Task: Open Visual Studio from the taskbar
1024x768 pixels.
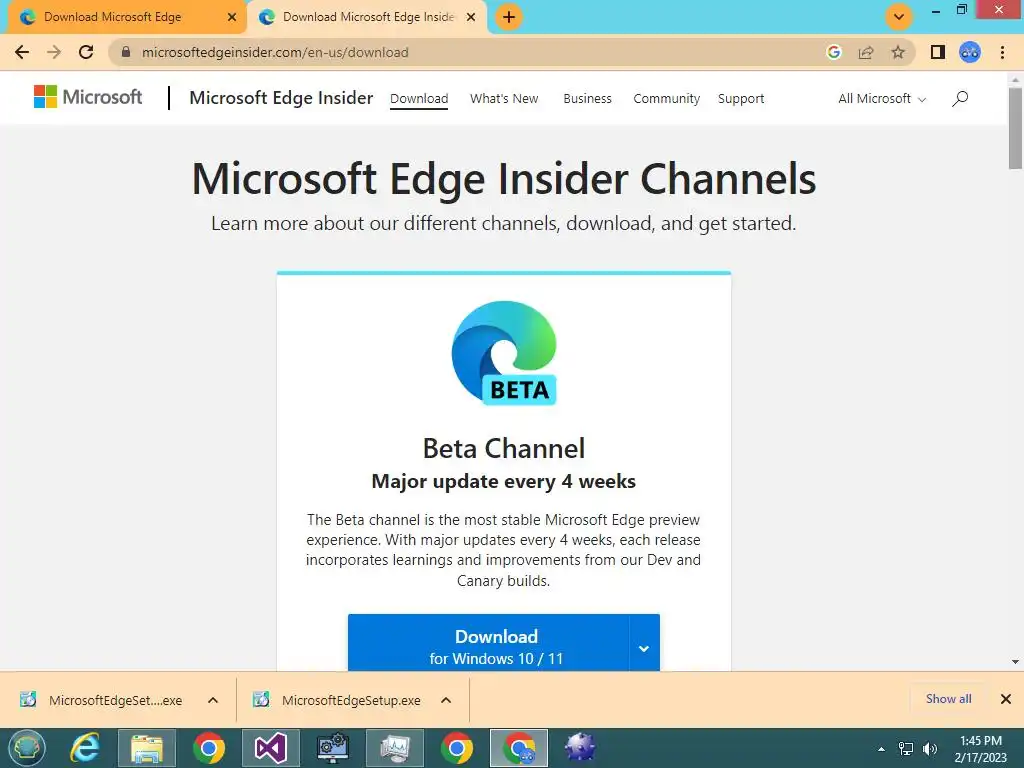Action: point(271,748)
